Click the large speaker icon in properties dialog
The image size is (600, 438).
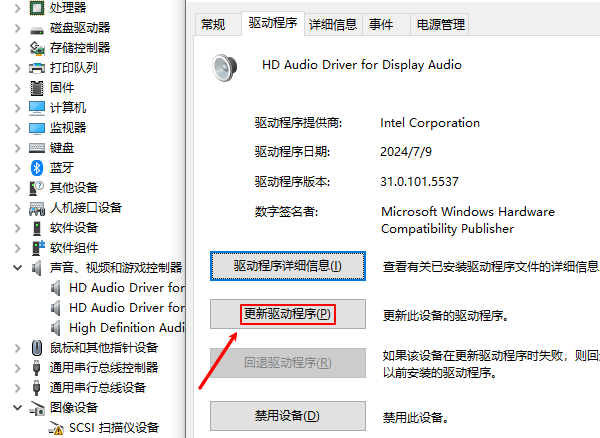pos(225,66)
